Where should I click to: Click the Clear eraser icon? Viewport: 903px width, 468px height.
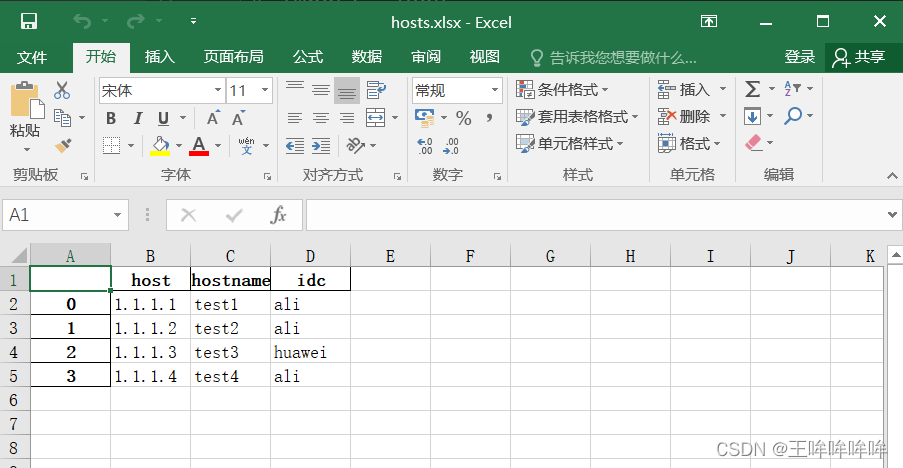(753, 143)
